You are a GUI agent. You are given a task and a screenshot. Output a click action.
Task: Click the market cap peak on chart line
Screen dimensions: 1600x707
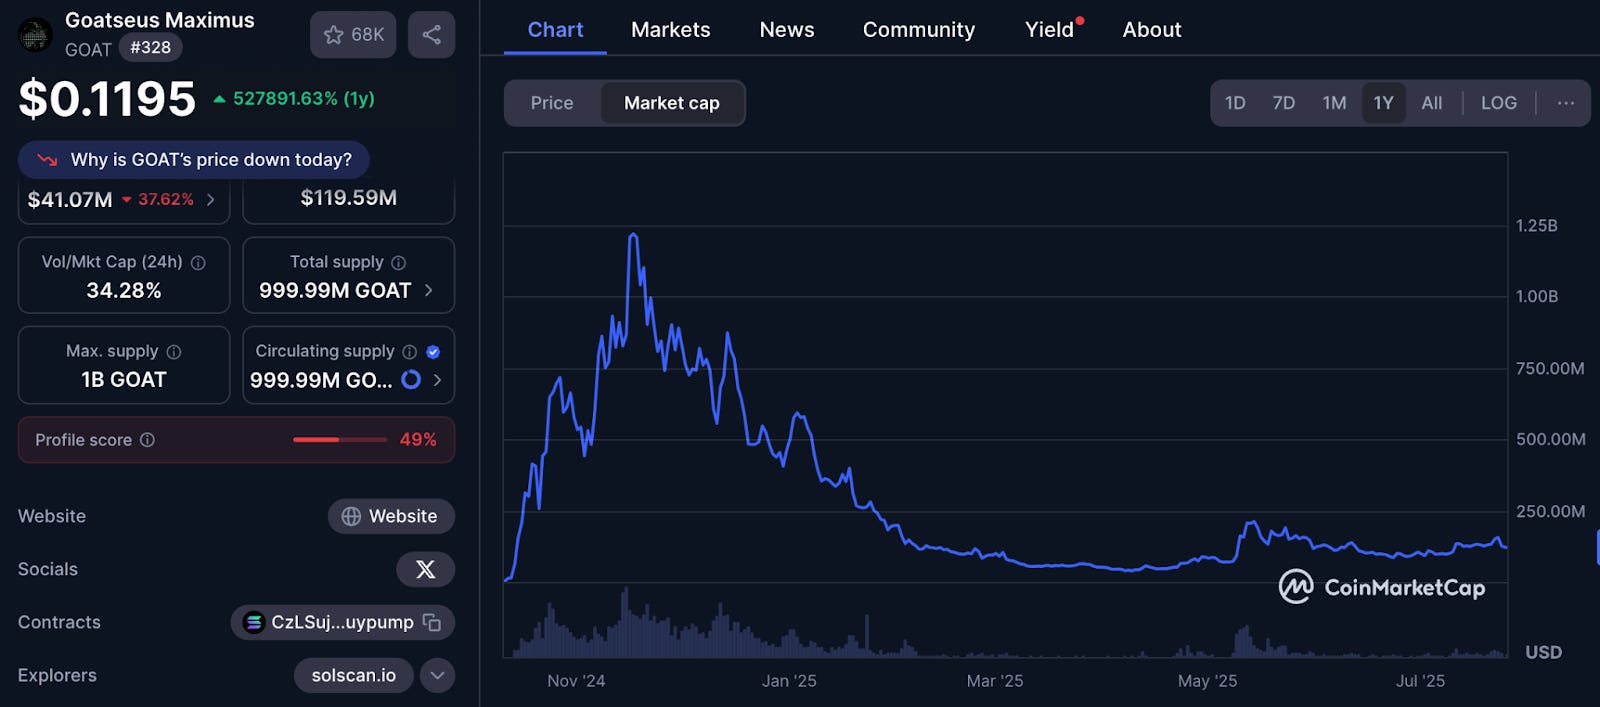pyautogui.click(x=633, y=235)
